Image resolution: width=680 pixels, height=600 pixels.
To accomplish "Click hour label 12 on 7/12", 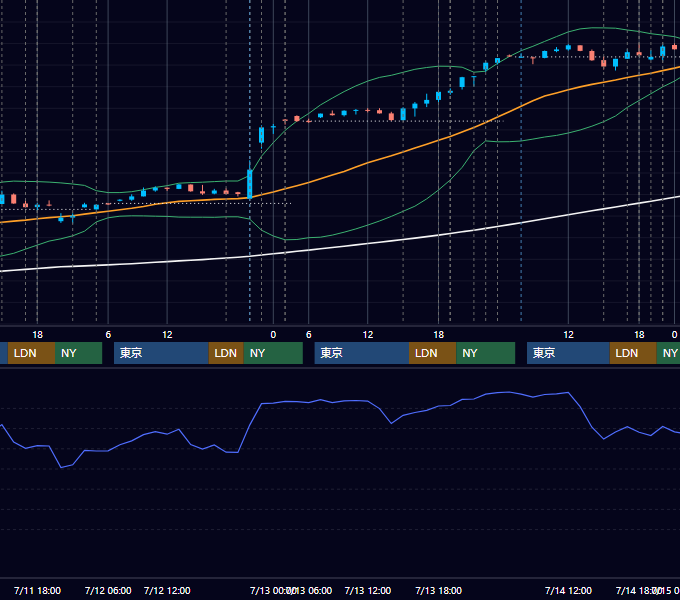I will point(167,335).
